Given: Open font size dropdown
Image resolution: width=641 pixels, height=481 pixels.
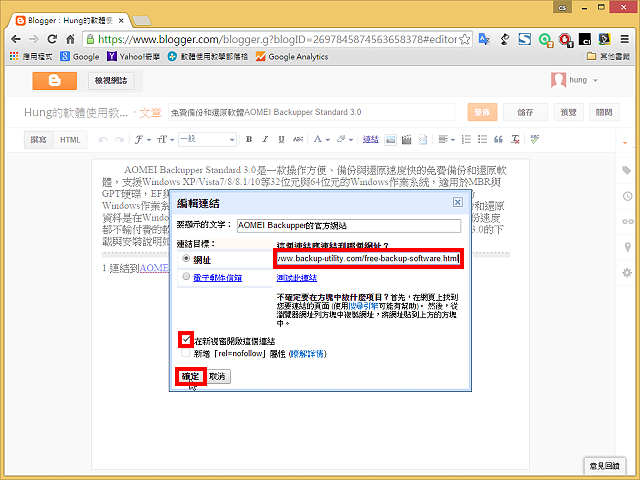Looking at the screenshot, I should (x=166, y=140).
